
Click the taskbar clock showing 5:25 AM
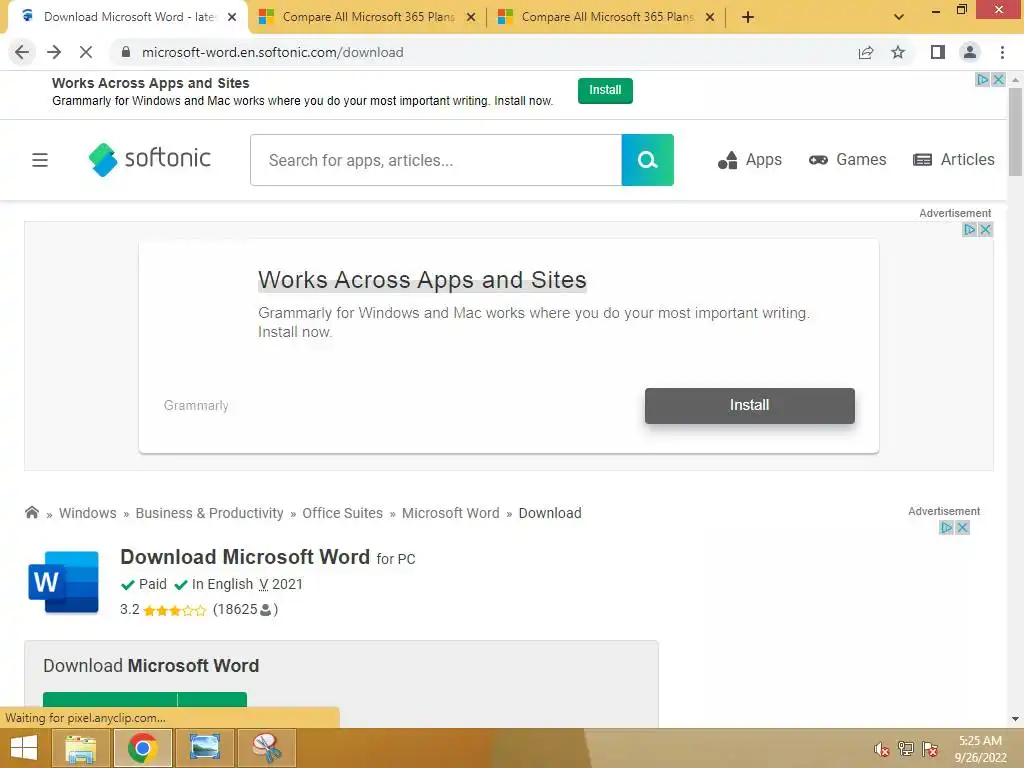[x=980, y=749]
